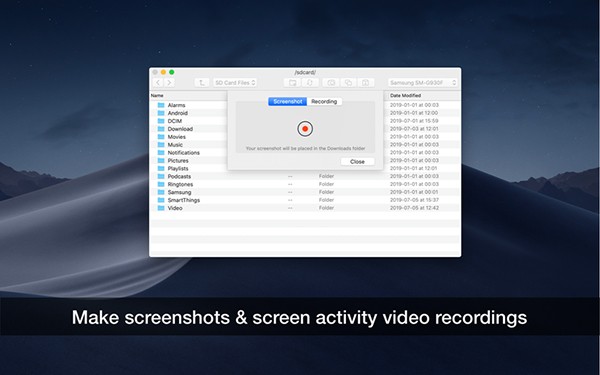
Task: Select the Screenshot tab
Action: (288, 101)
